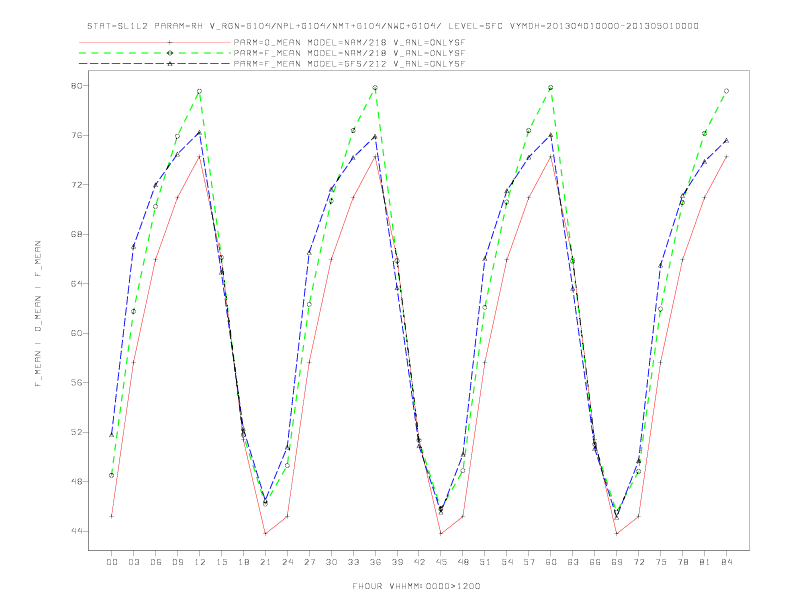Click red plus data point at hour 21 minimum

point(265,534)
